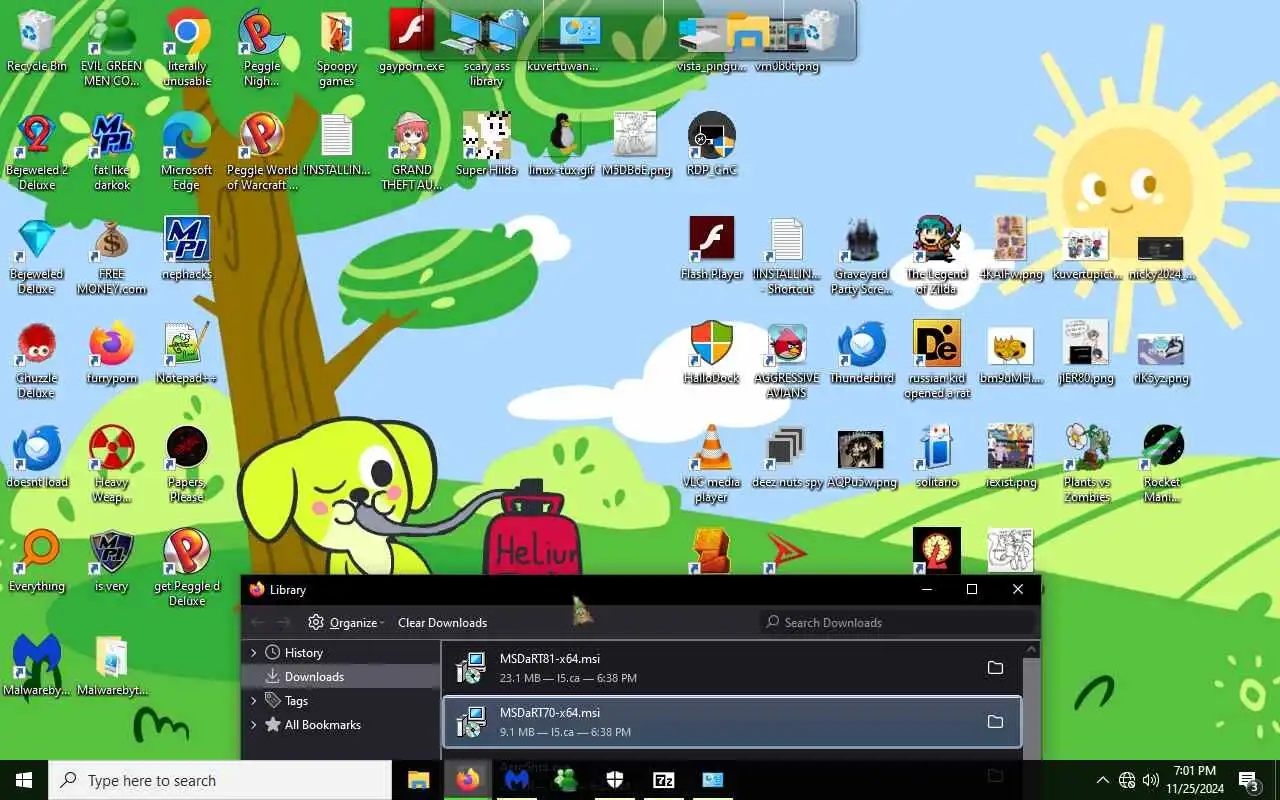
Task: Select the Bejeweled Deluxe diamond icon
Action: [37, 256]
